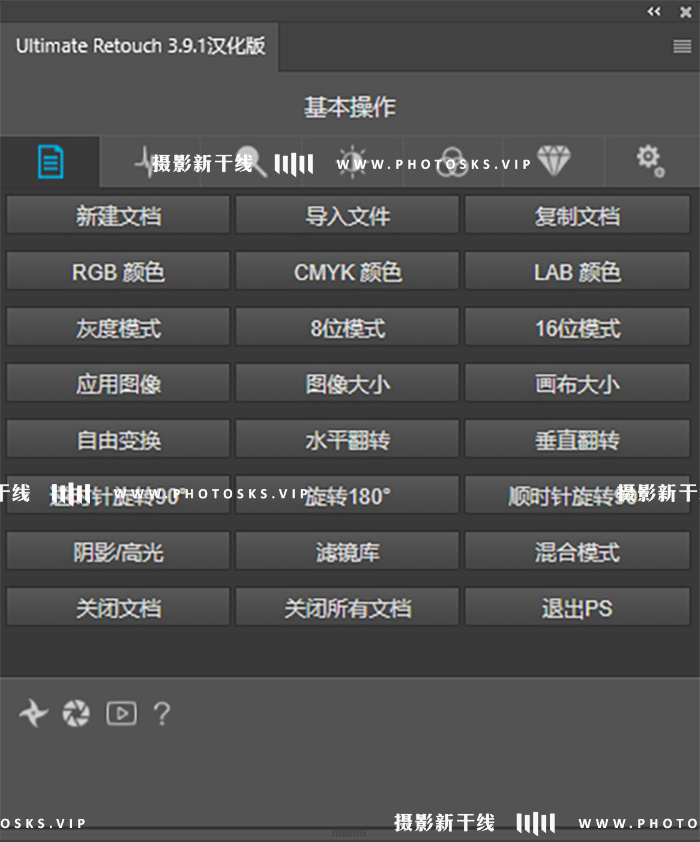Screen dimensions: 700x842
Task: Open the 阴影/高光 adjustment
Action: click(118, 551)
